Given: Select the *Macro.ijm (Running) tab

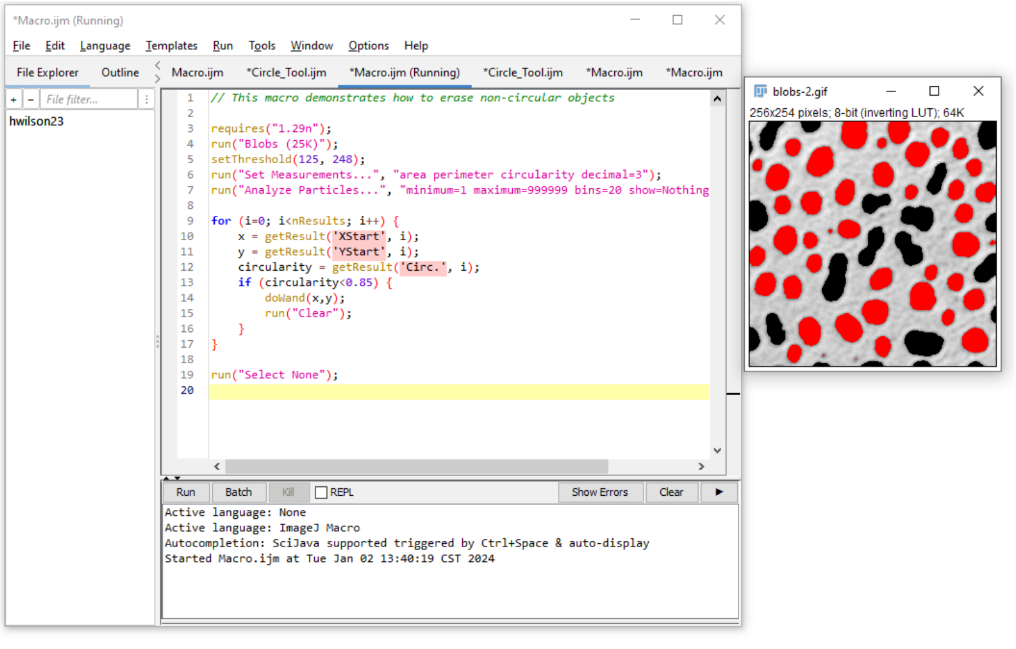Looking at the screenshot, I should tap(405, 73).
